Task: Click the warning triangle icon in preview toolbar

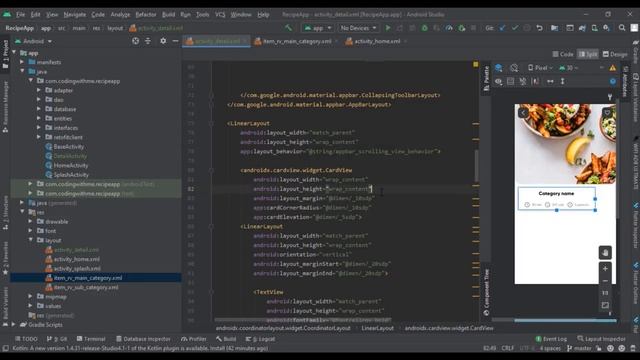Action: (x=613, y=68)
